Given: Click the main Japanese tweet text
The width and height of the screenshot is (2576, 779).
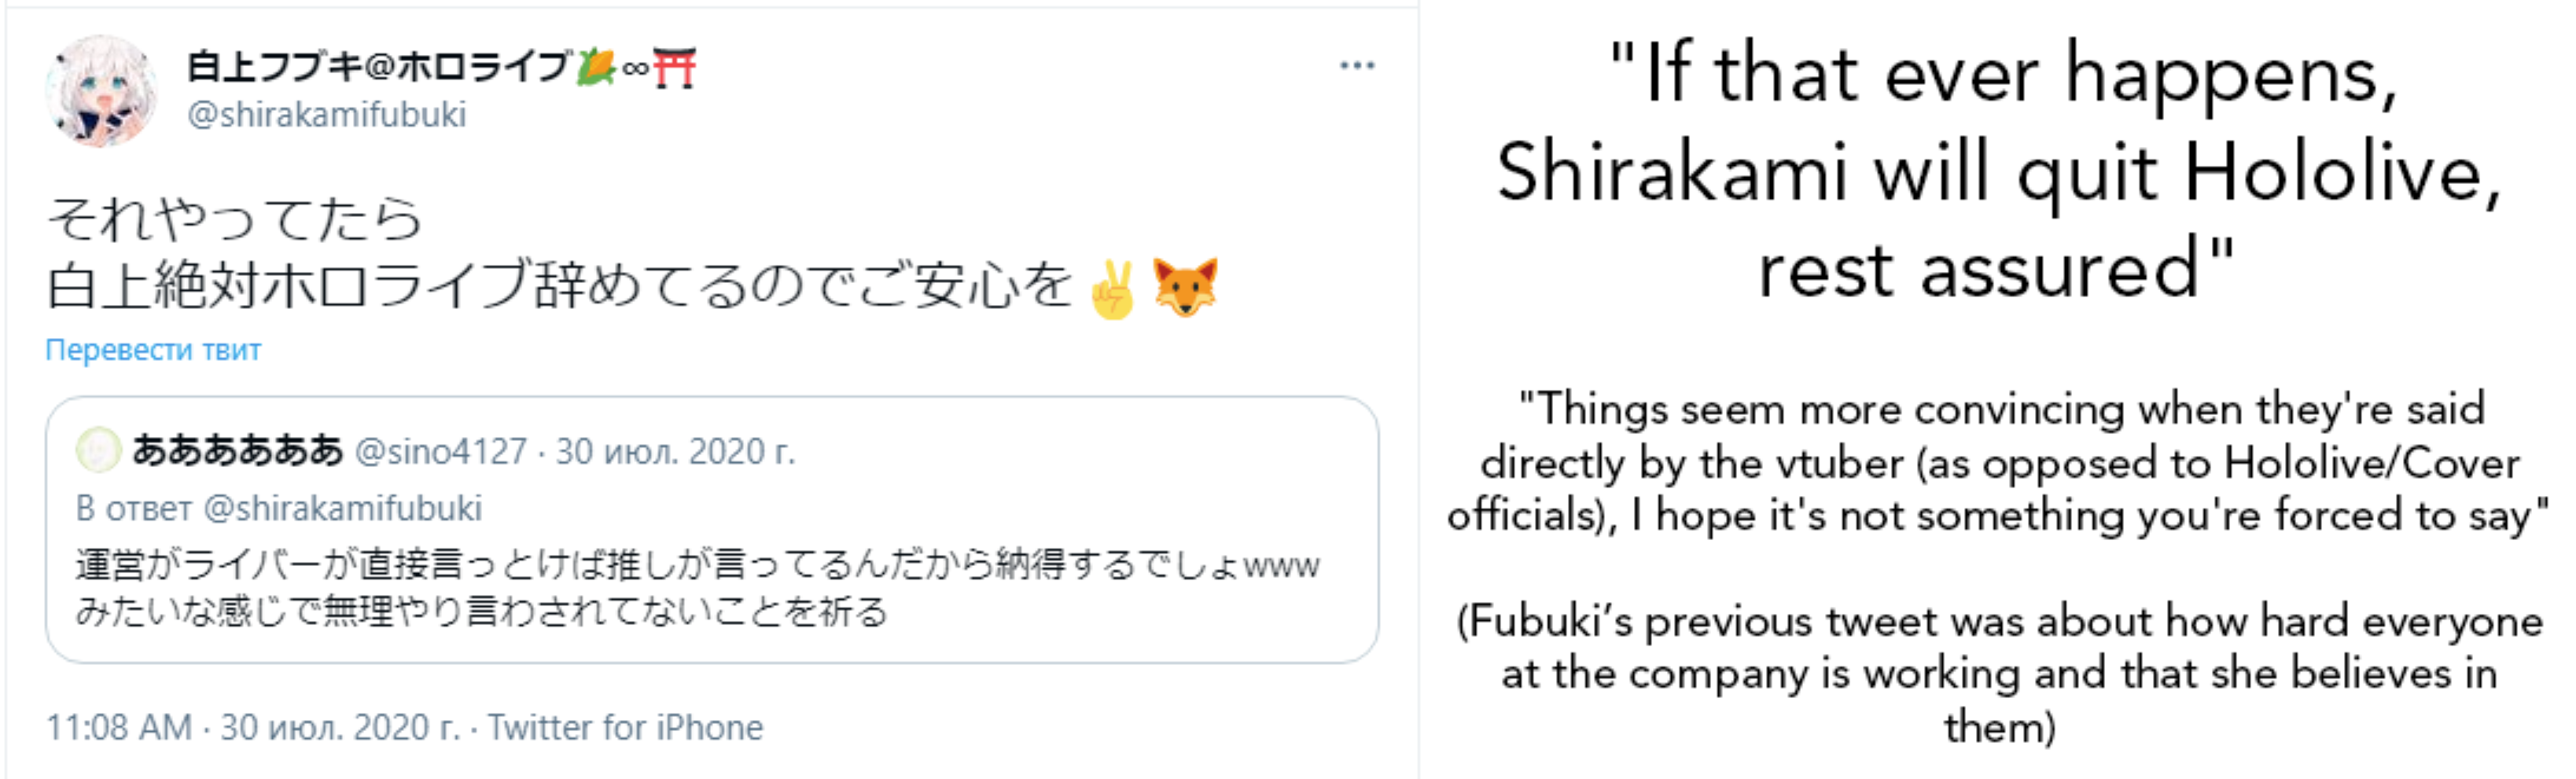Looking at the screenshot, I should coord(560,254).
